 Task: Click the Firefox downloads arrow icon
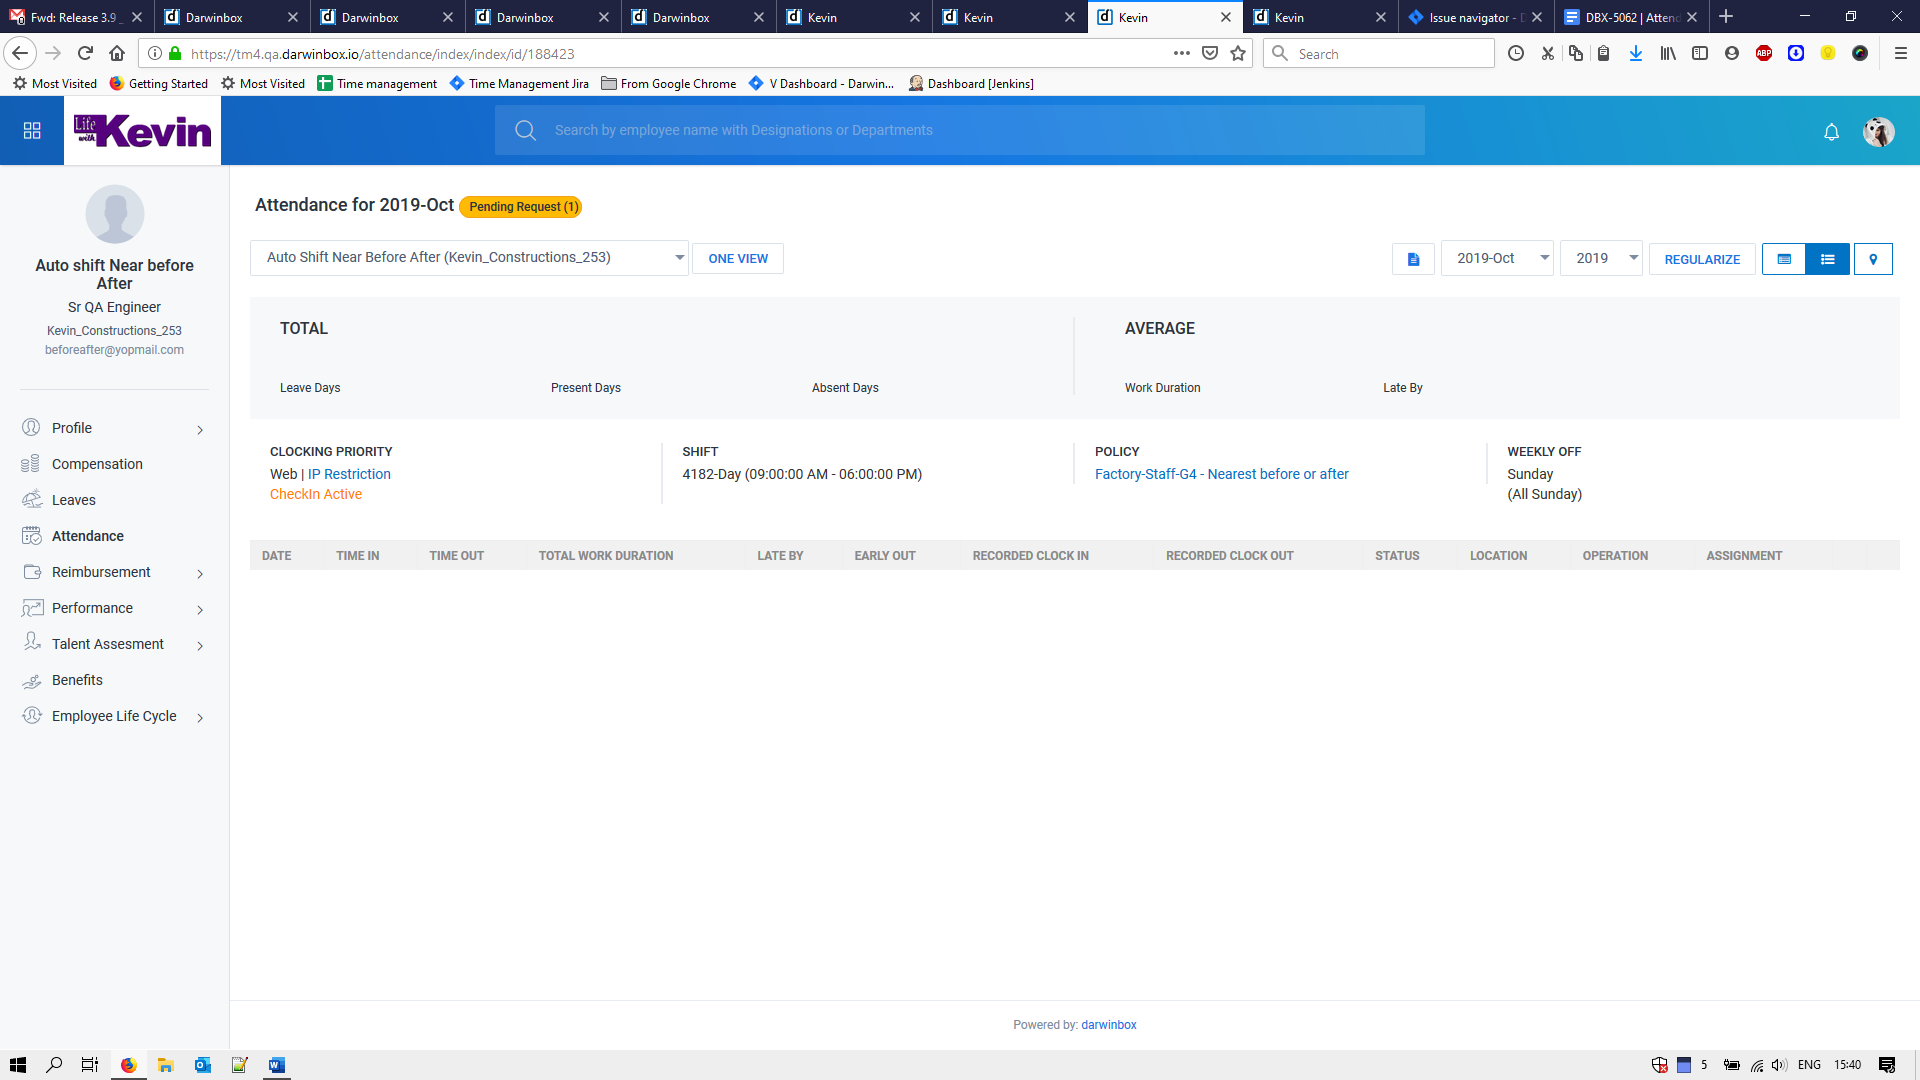[x=1636, y=54]
